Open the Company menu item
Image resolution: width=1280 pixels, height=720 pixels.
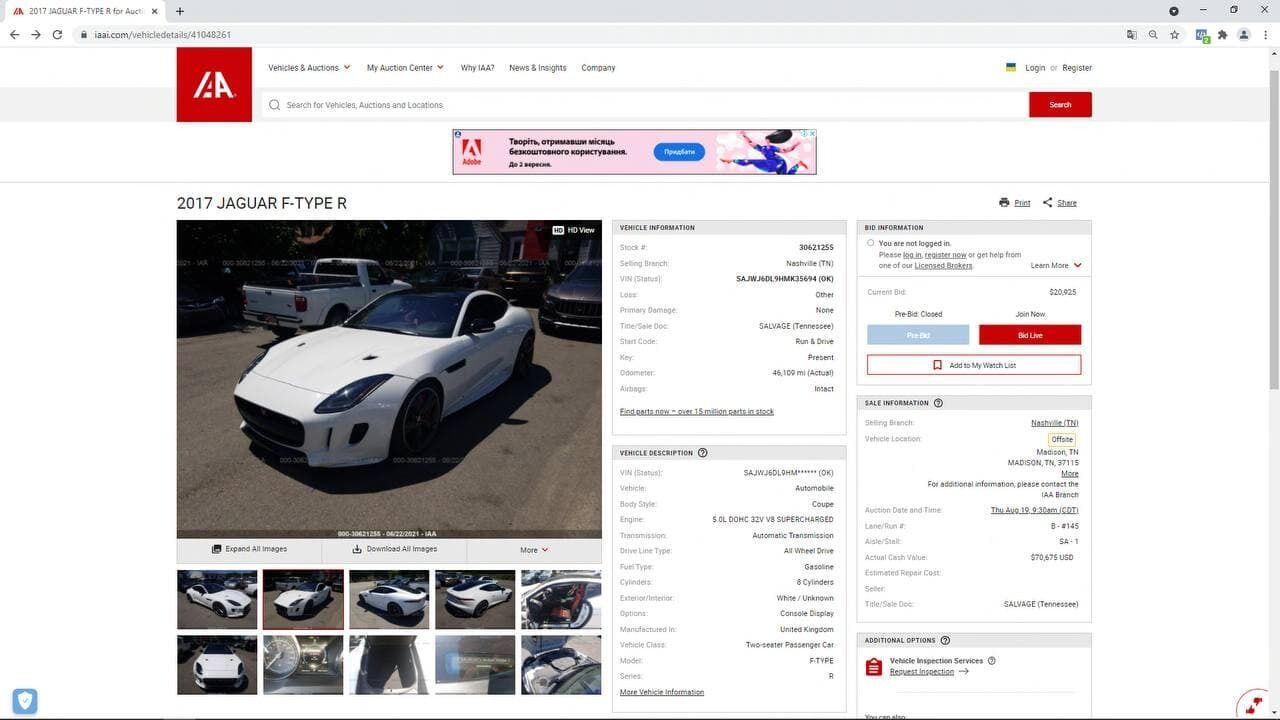coord(598,68)
